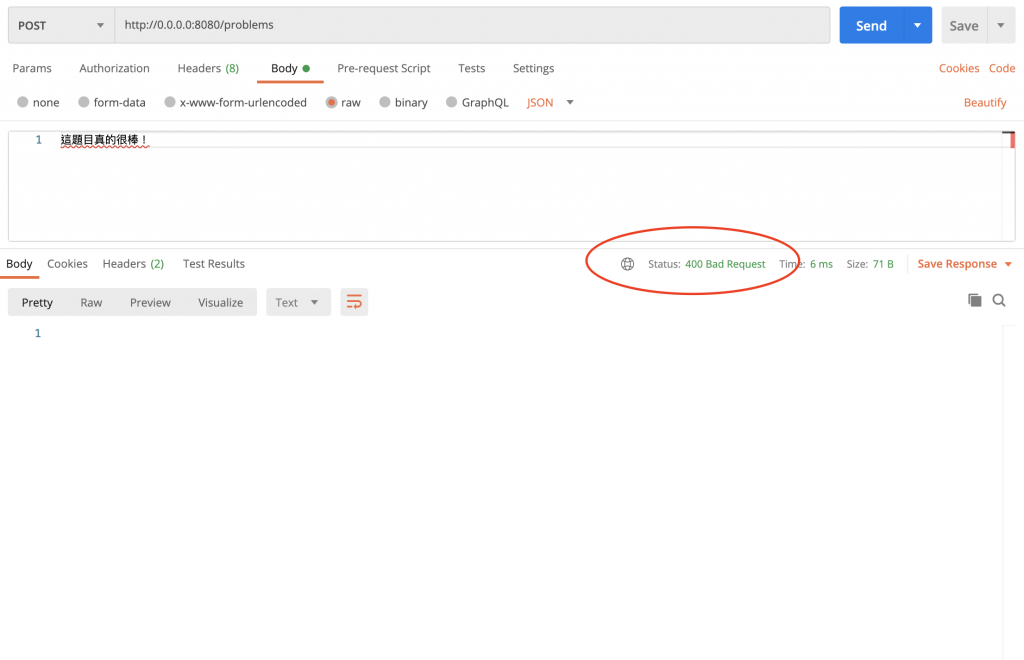This screenshot has height=660, width=1024.
Task: Click the request URL input field
Action: (472, 25)
